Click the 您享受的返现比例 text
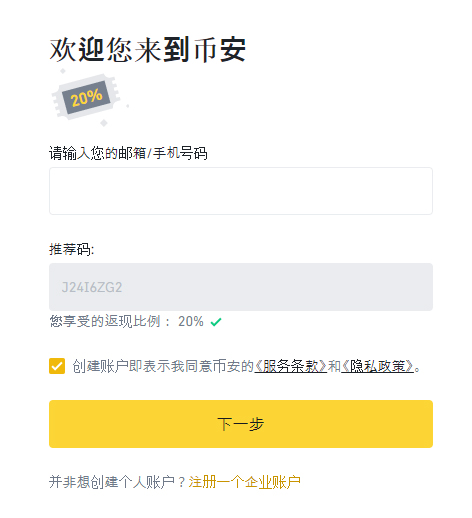The height and width of the screenshot is (518, 472). tap(105, 321)
